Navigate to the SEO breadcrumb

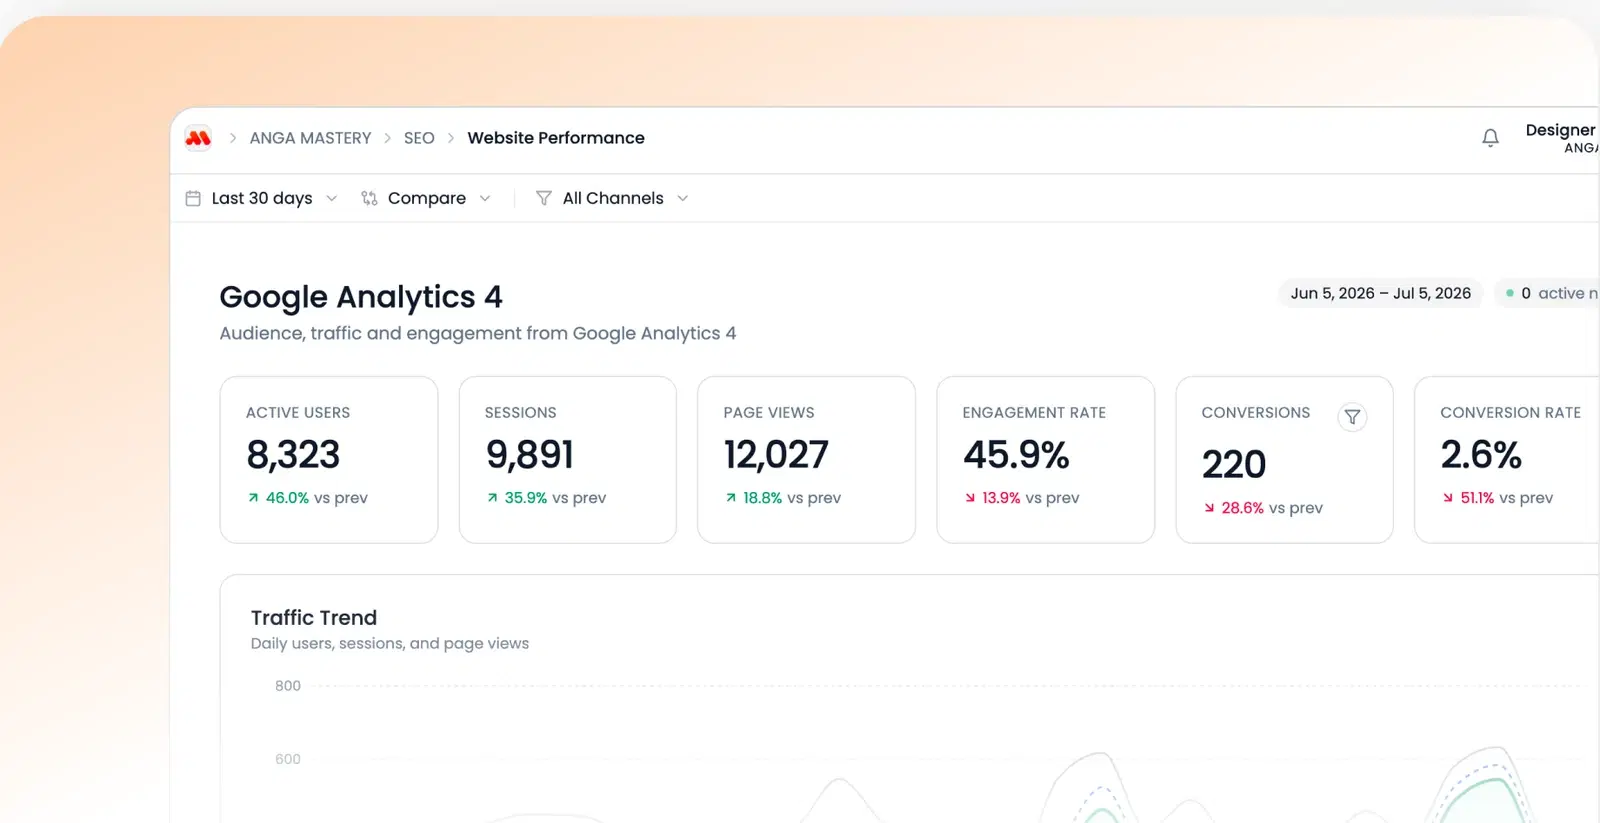(x=419, y=138)
